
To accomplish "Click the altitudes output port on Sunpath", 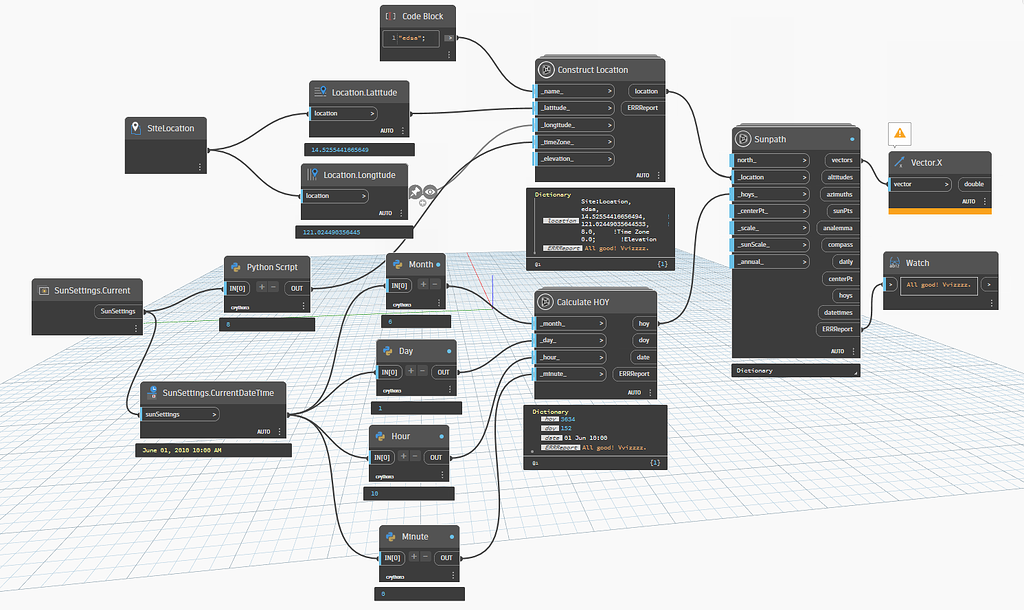I will click(840, 177).
